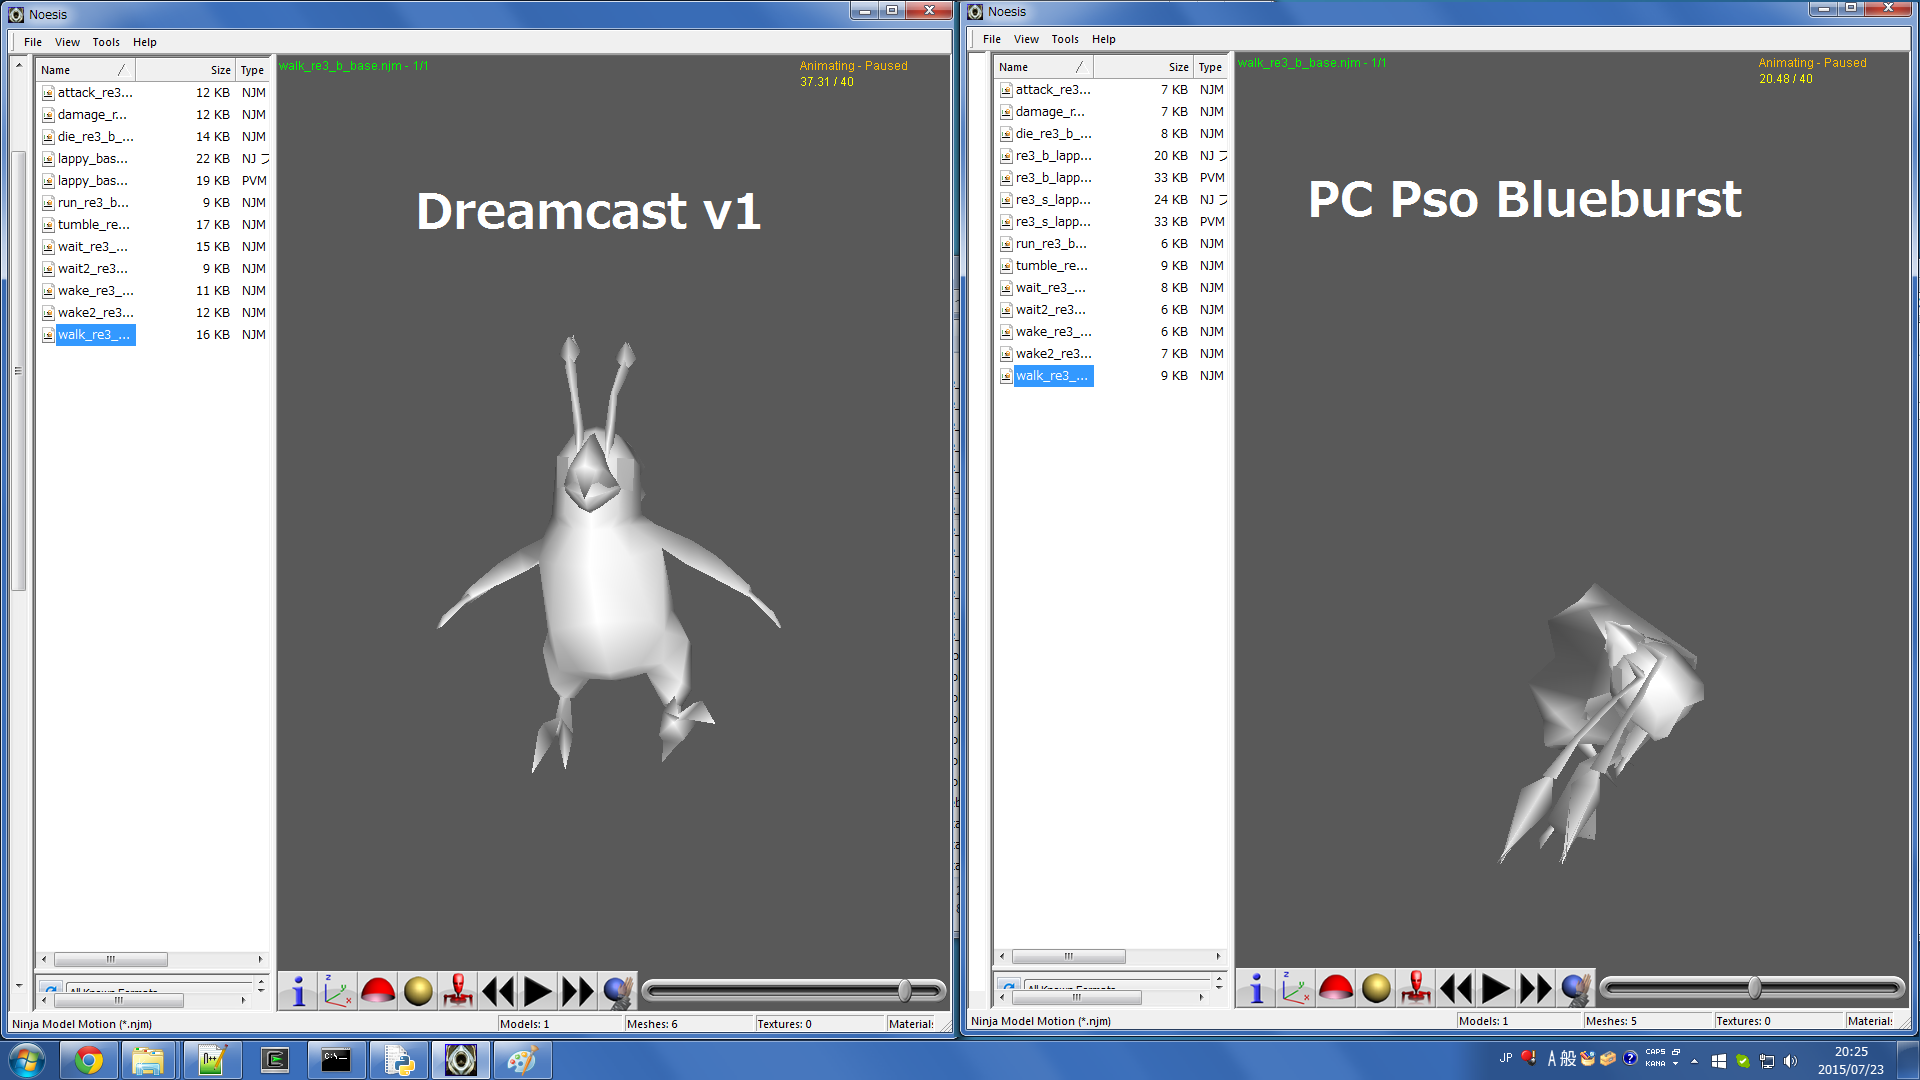Open model info in left Noesis window
Viewport: 1920px width, 1080px height.
click(298, 991)
